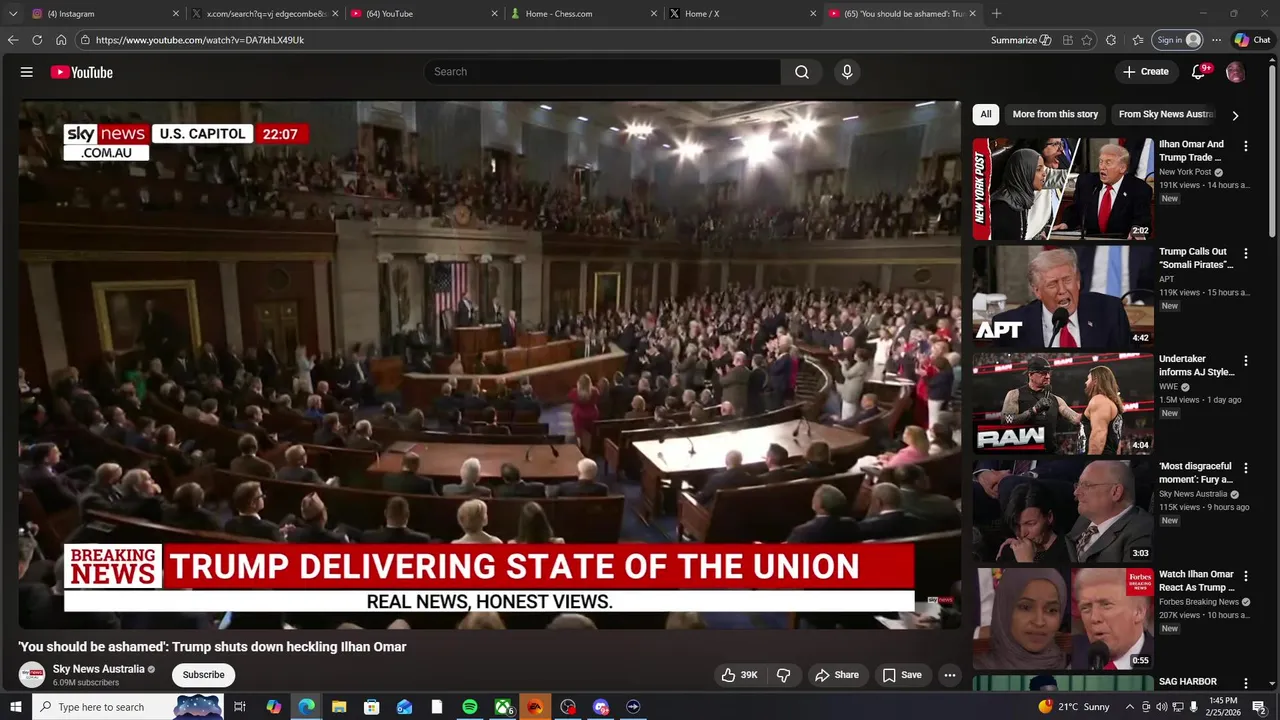This screenshot has height=720, width=1280.
Task: Open the Xbox app from taskbar
Action: tap(503, 707)
